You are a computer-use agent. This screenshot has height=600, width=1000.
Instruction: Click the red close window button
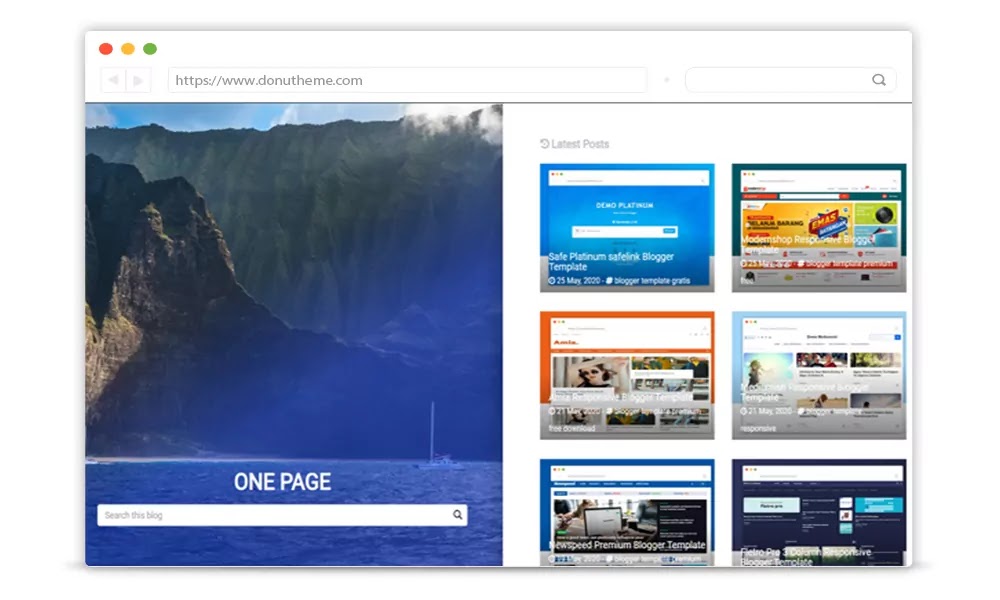tap(106, 48)
